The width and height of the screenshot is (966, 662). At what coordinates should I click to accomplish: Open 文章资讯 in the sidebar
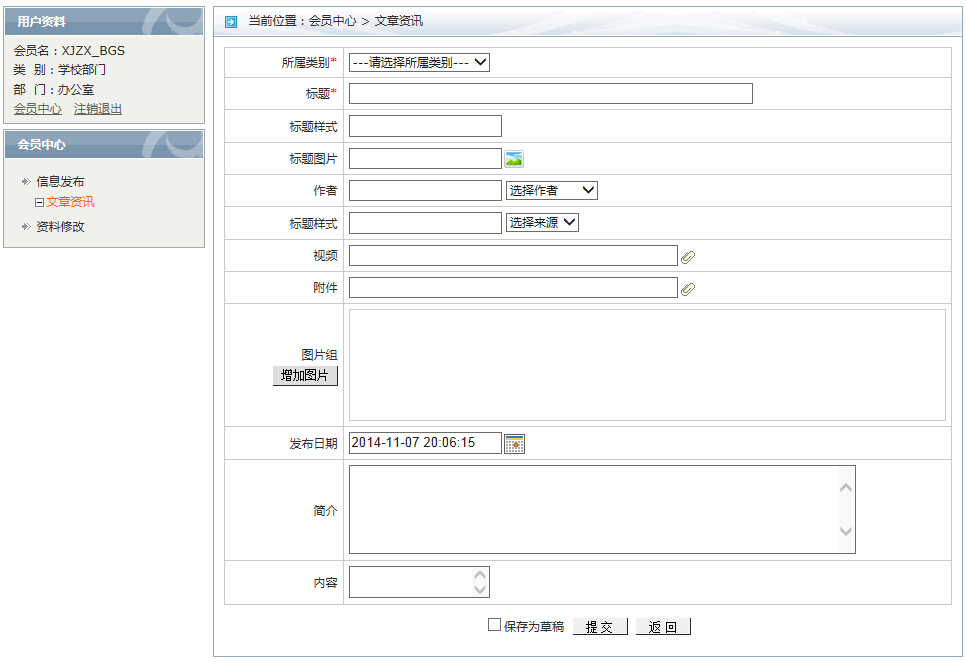(x=70, y=202)
